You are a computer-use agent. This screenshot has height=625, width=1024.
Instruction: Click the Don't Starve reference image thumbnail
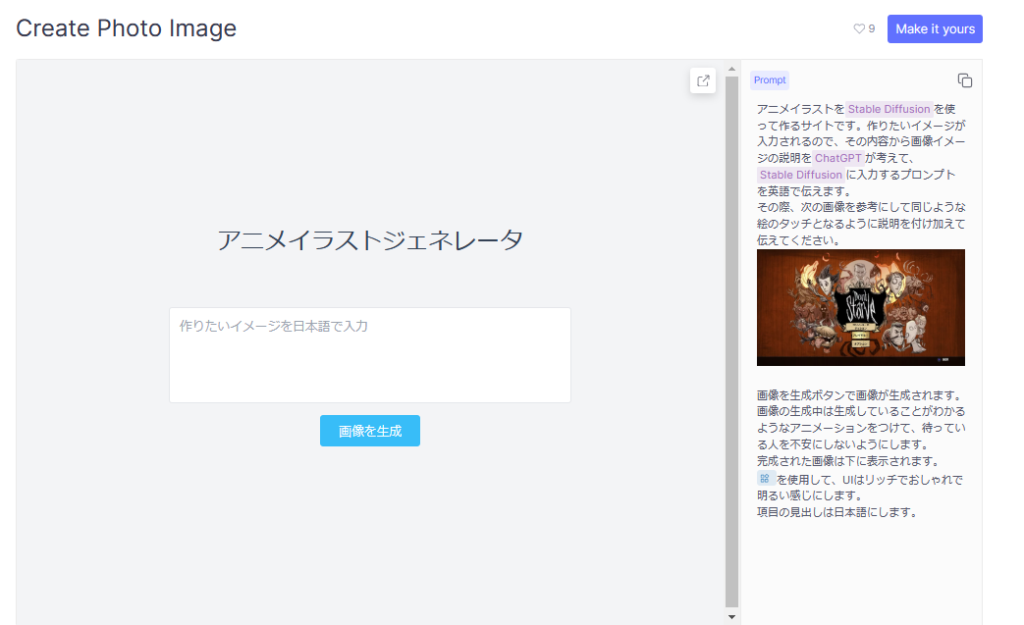(860, 307)
